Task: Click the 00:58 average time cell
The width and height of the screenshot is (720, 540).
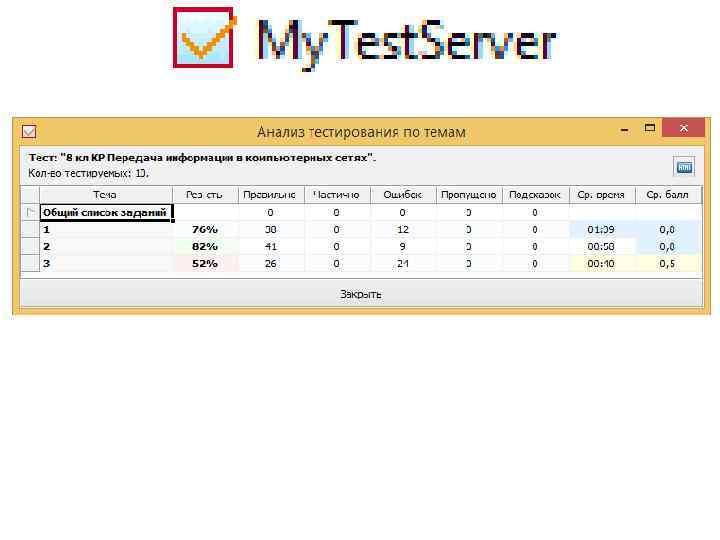Action: point(601,247)
